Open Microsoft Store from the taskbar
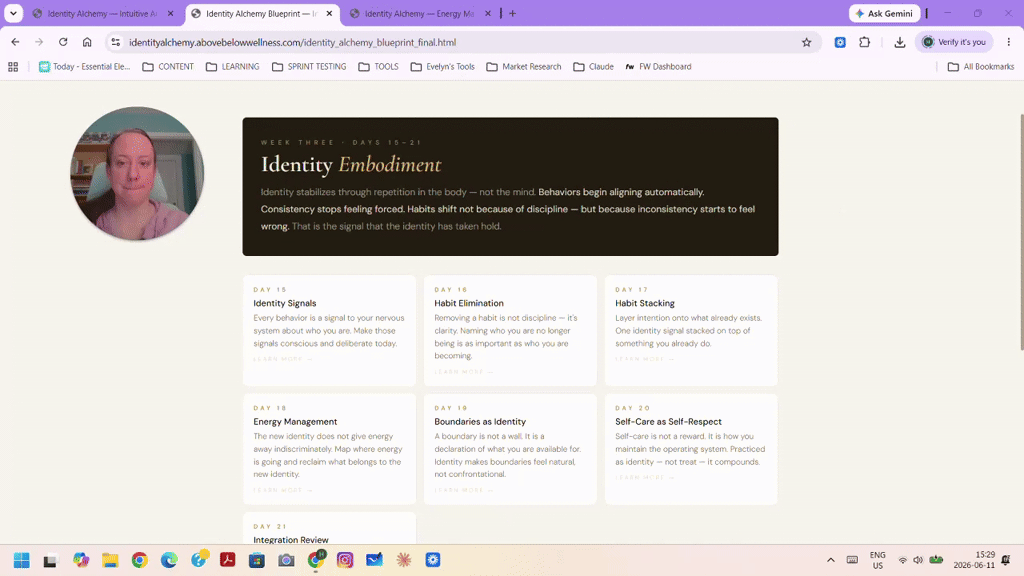Screen dimensions: 1024x576 pyautogui.click(x=257, y=560)
